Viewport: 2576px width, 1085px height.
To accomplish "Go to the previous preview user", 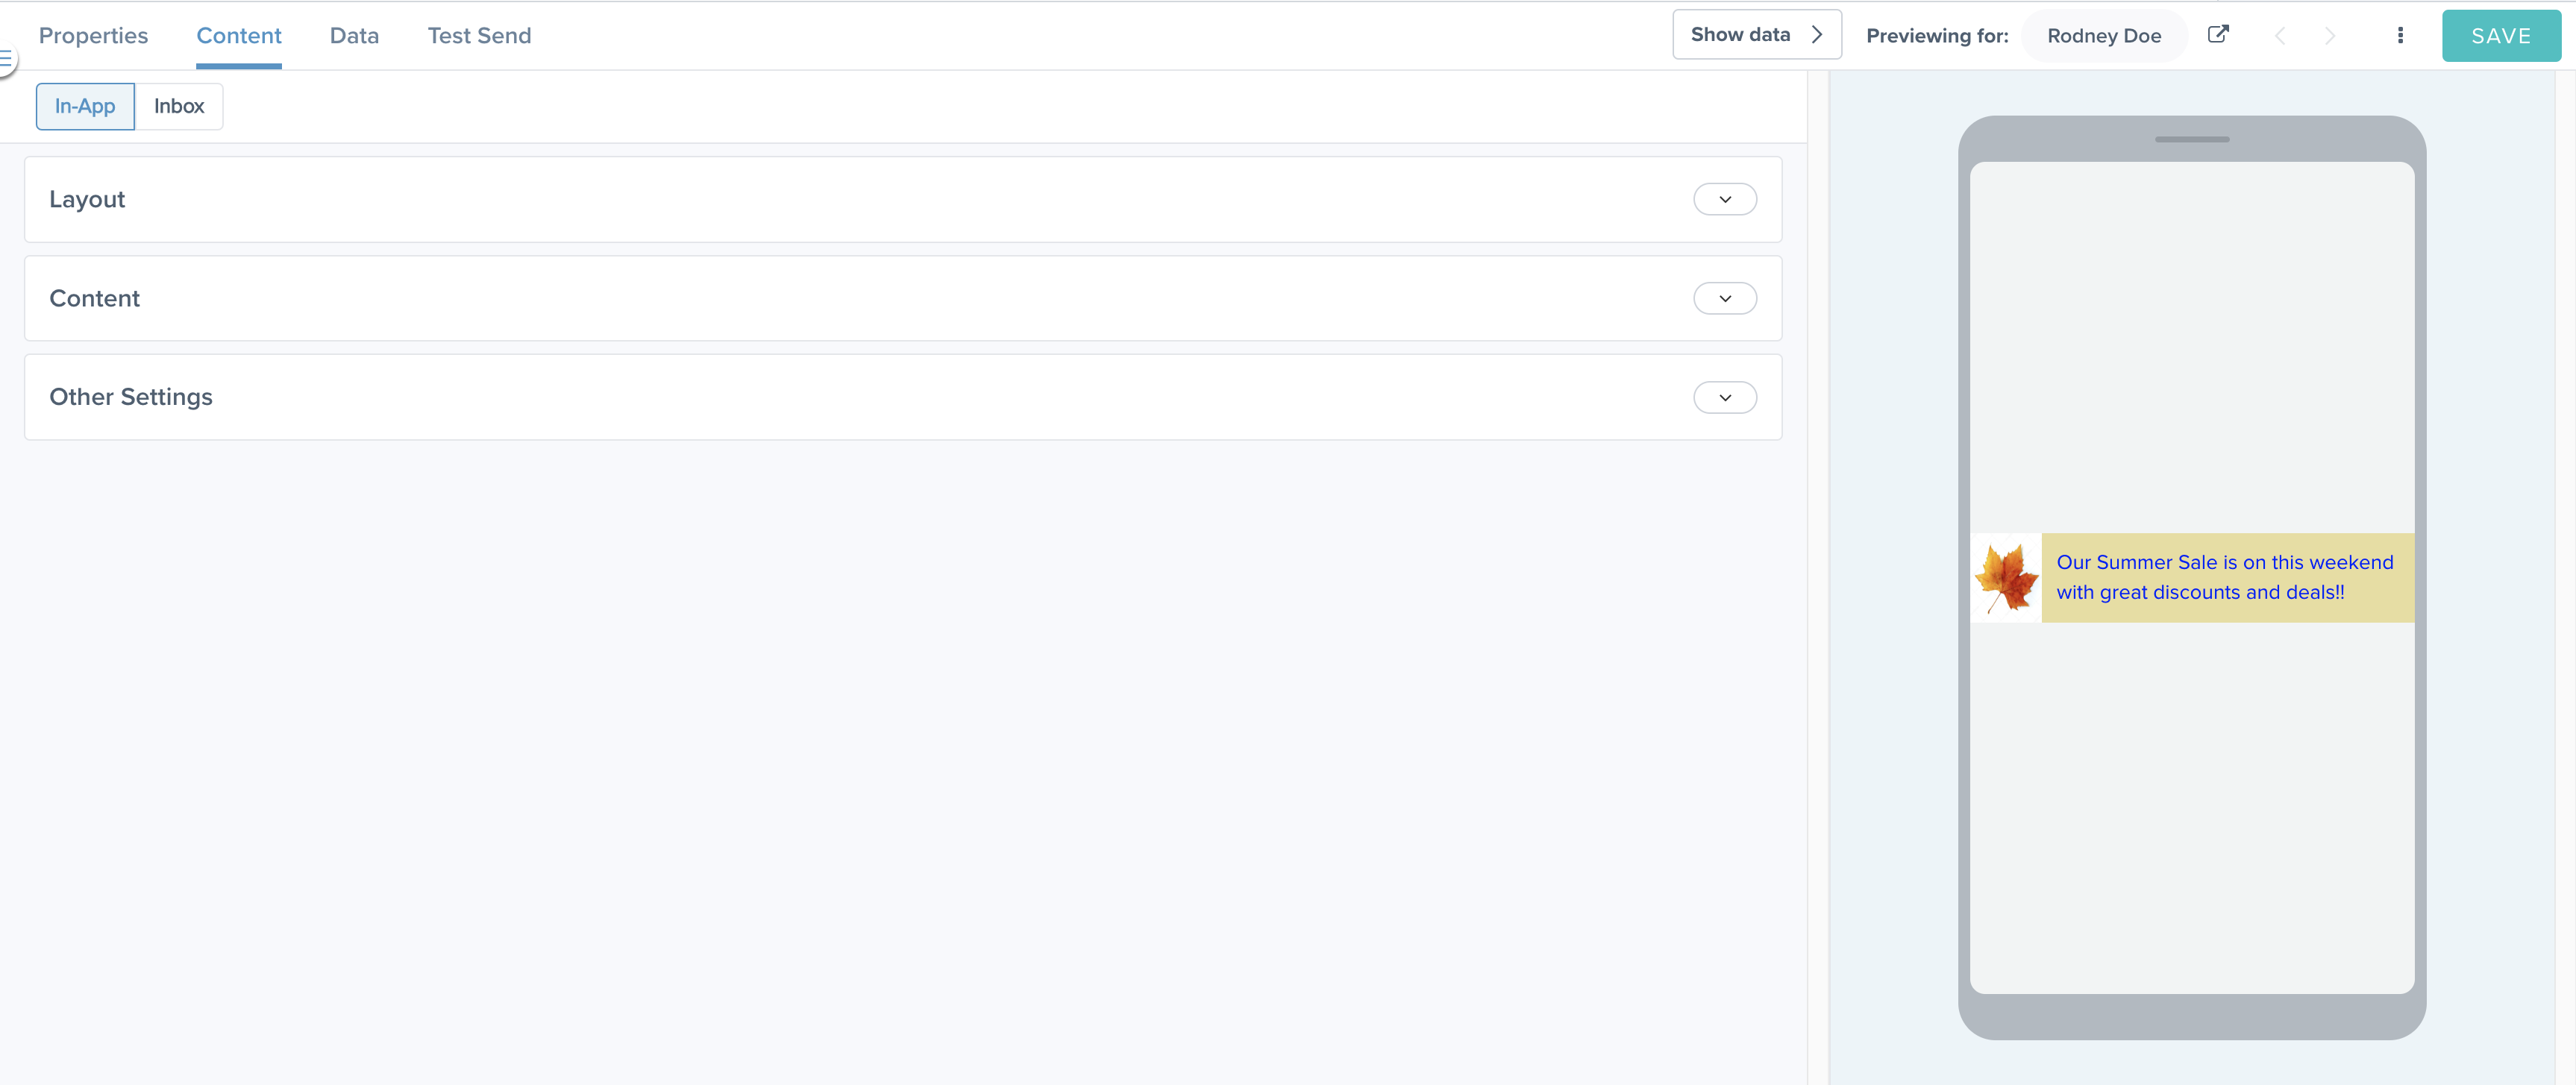I will 2281,35.
